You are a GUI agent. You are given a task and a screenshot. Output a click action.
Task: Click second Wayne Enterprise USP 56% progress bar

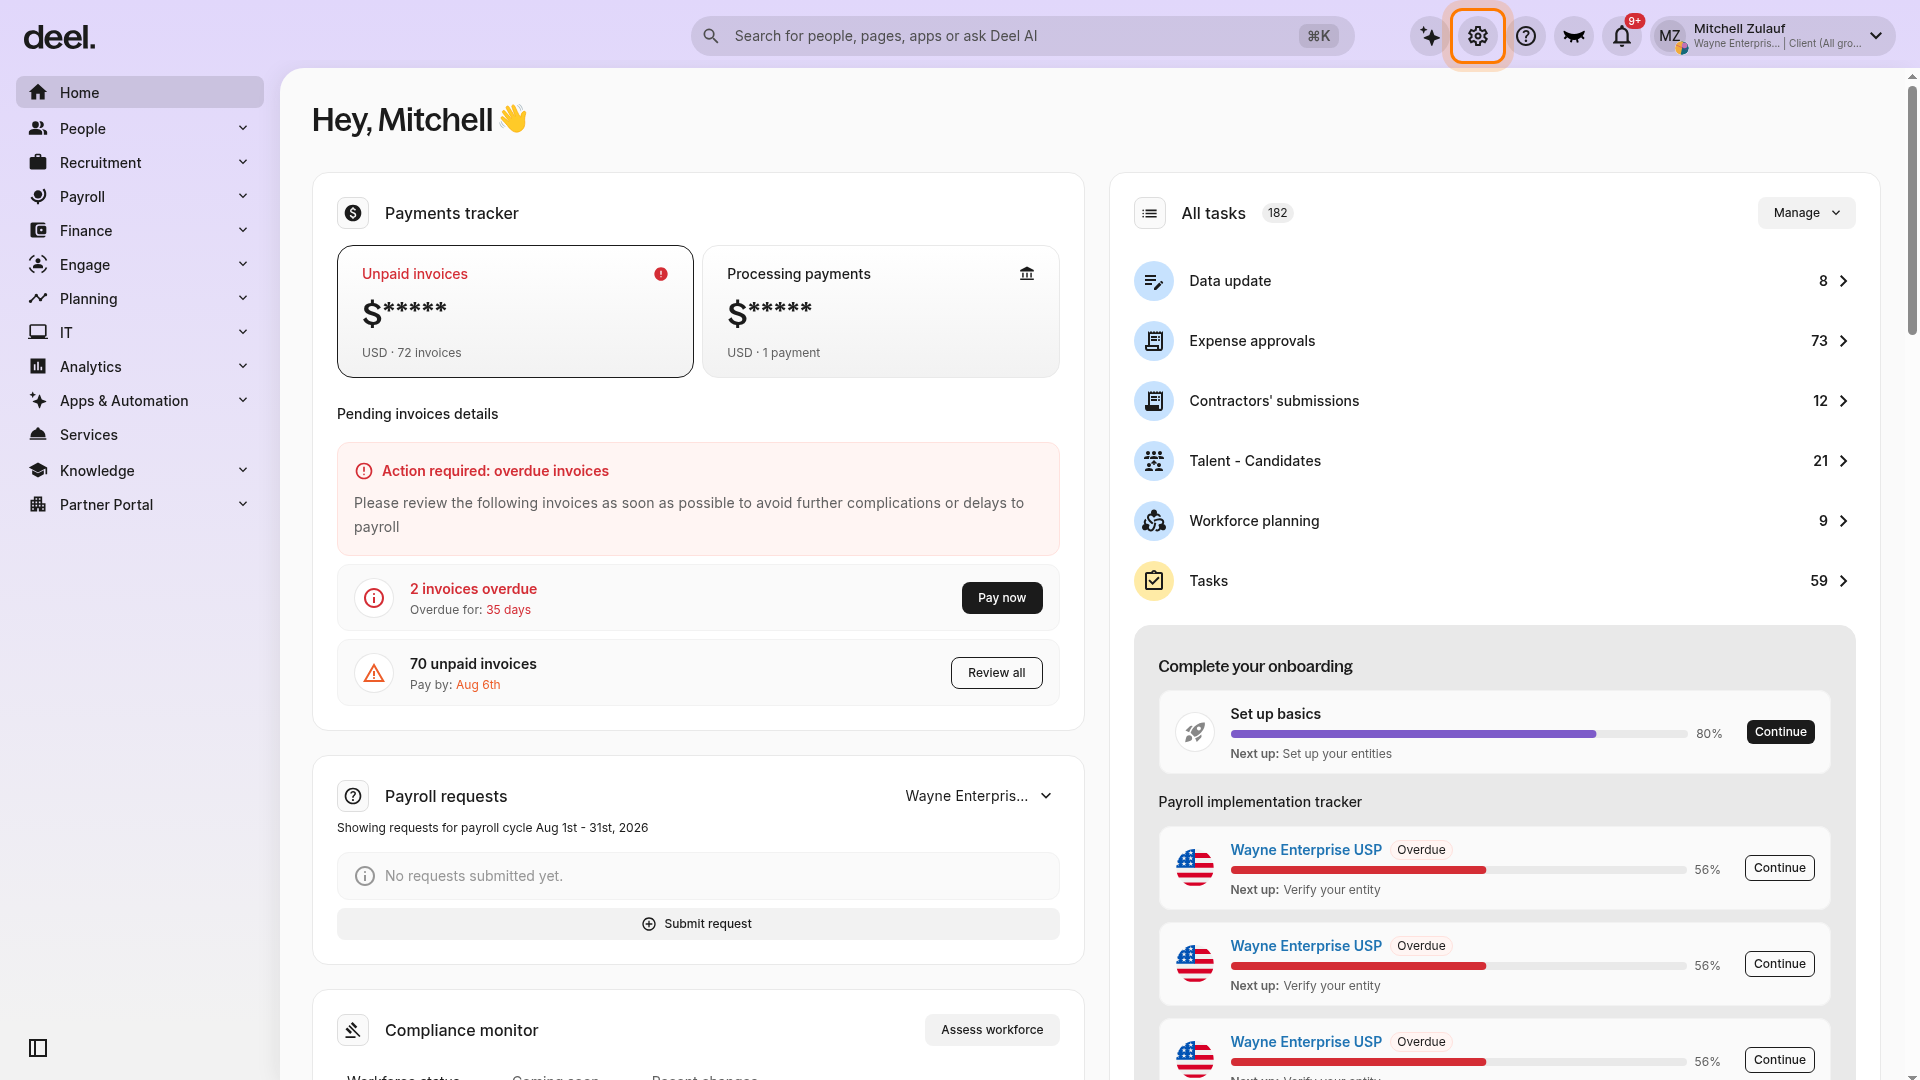point(1459,966)
